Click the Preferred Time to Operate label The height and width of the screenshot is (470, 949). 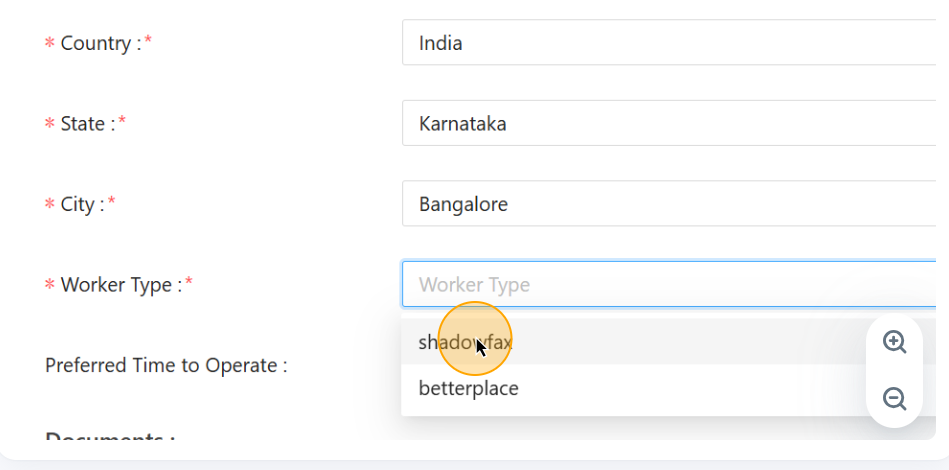[x=166, y=365]
